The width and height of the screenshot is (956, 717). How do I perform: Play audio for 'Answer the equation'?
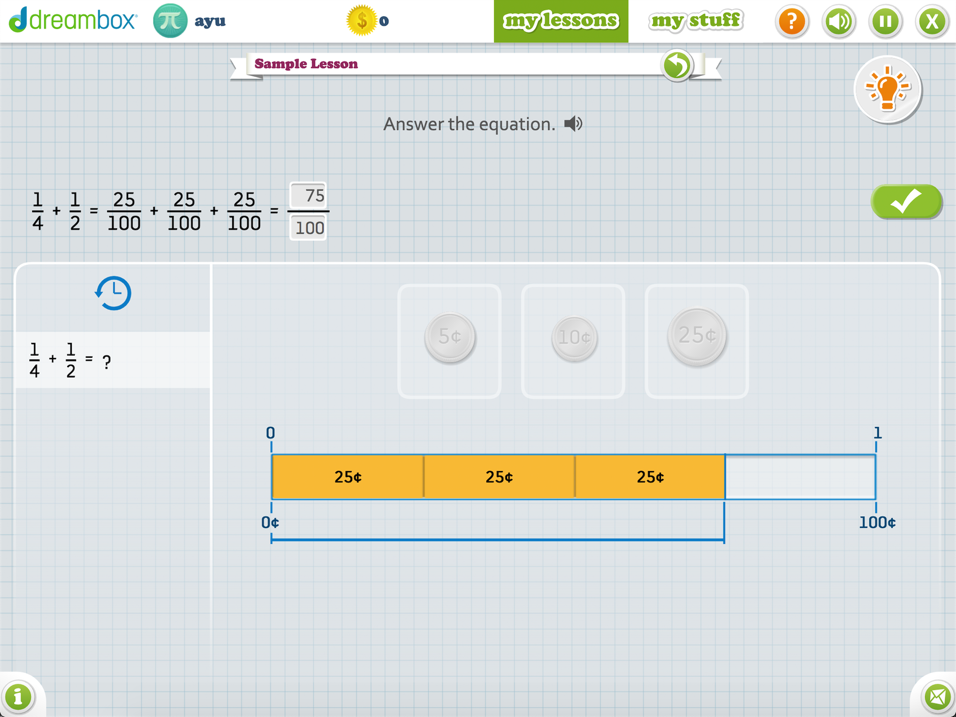pyautogui.click(x=573, y=124)
